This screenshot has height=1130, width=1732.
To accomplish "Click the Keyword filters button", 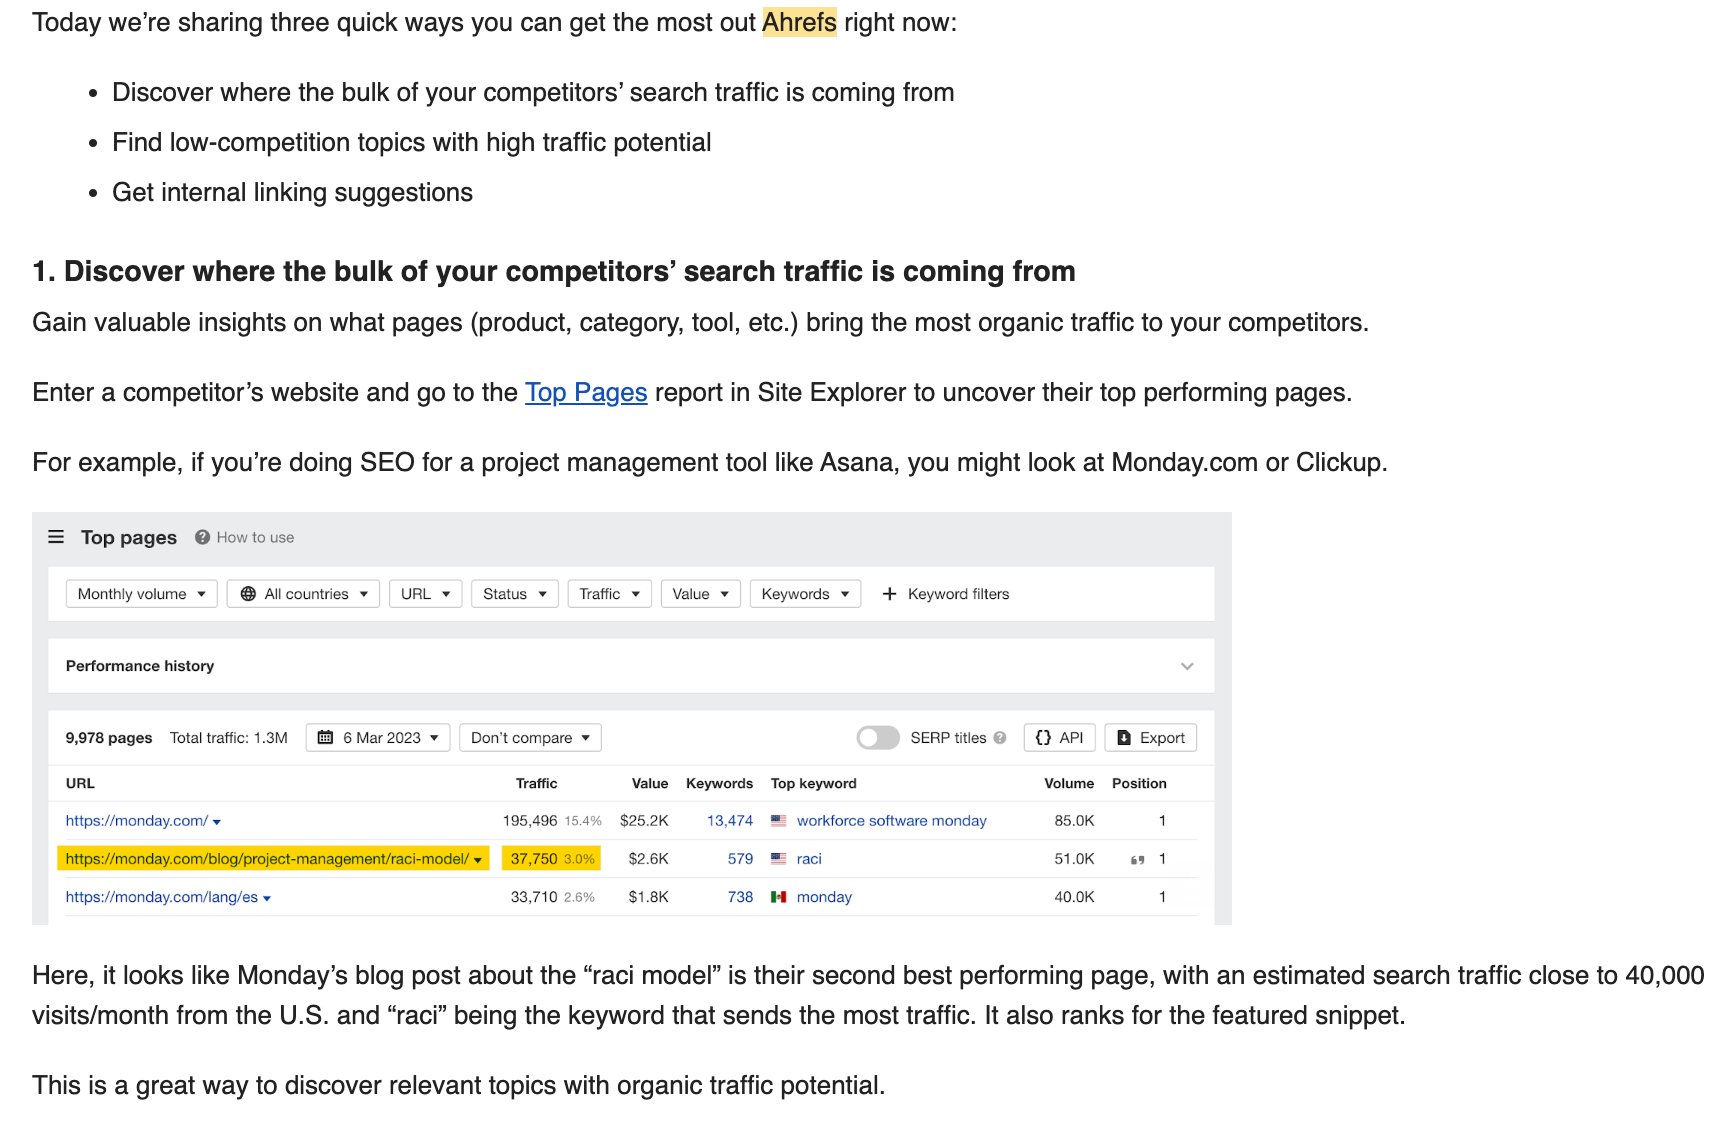I will 946,594.
